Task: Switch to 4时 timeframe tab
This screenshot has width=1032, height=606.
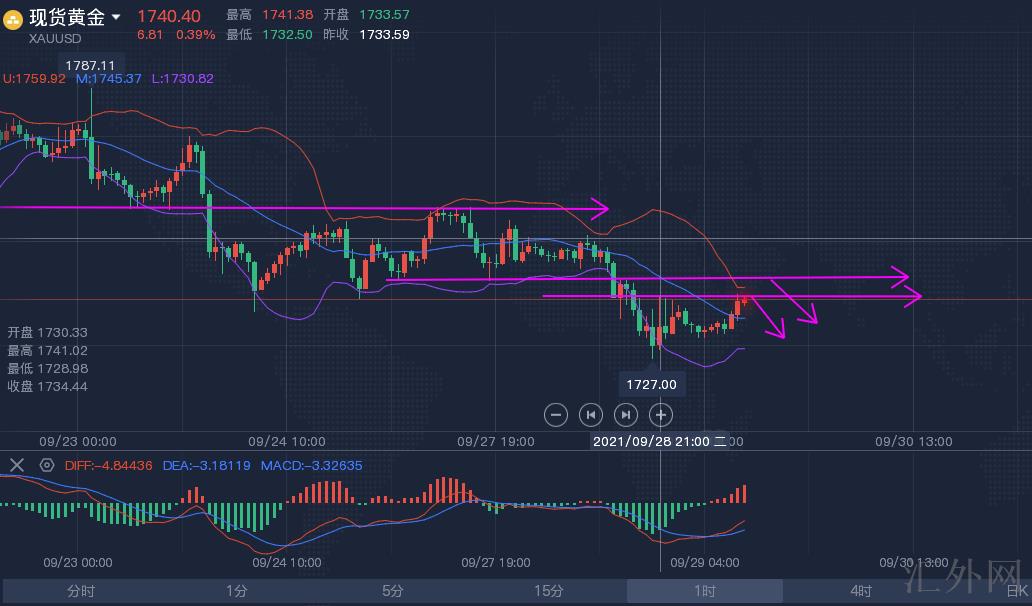Action: coord(860,591)
